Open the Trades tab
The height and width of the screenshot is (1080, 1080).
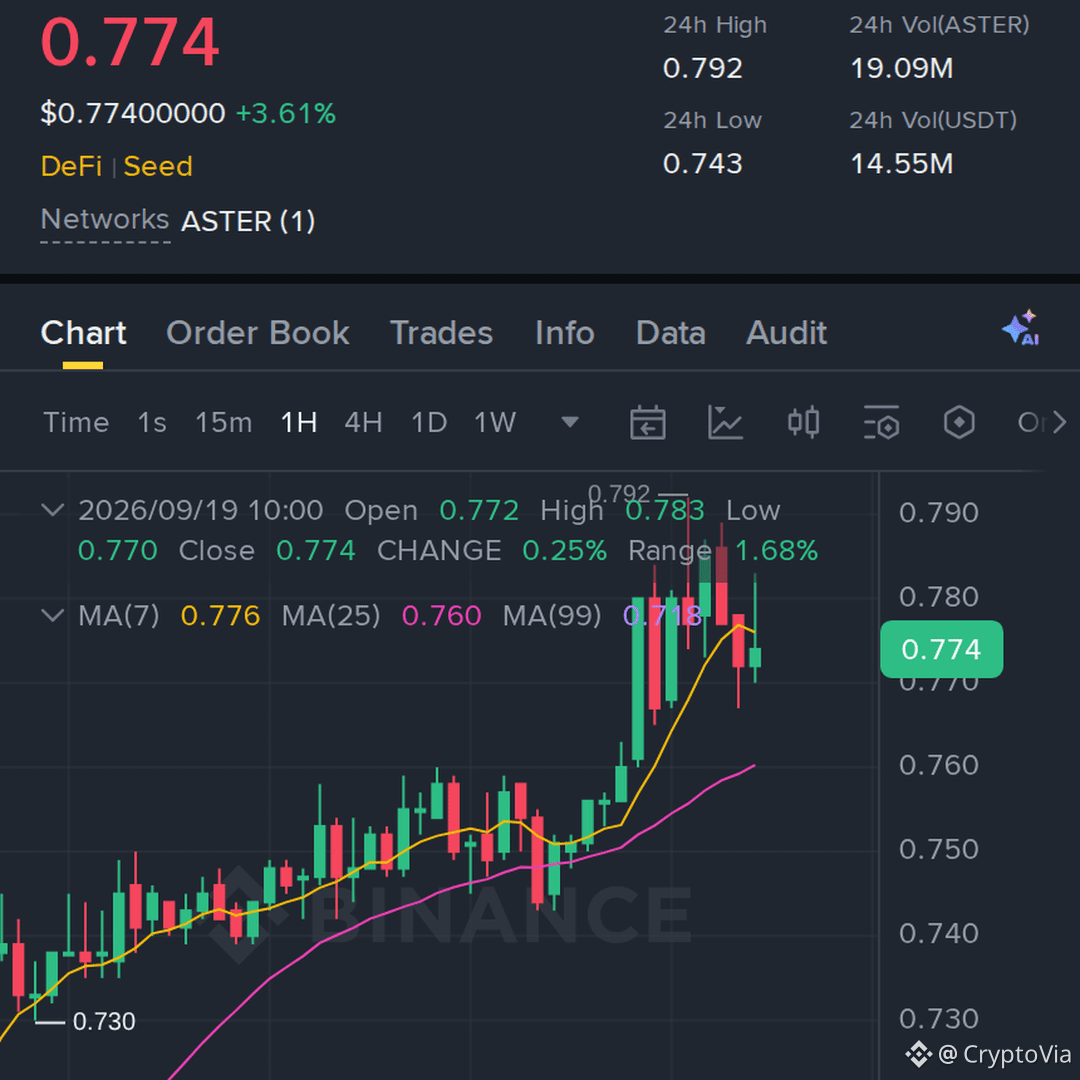442,333
